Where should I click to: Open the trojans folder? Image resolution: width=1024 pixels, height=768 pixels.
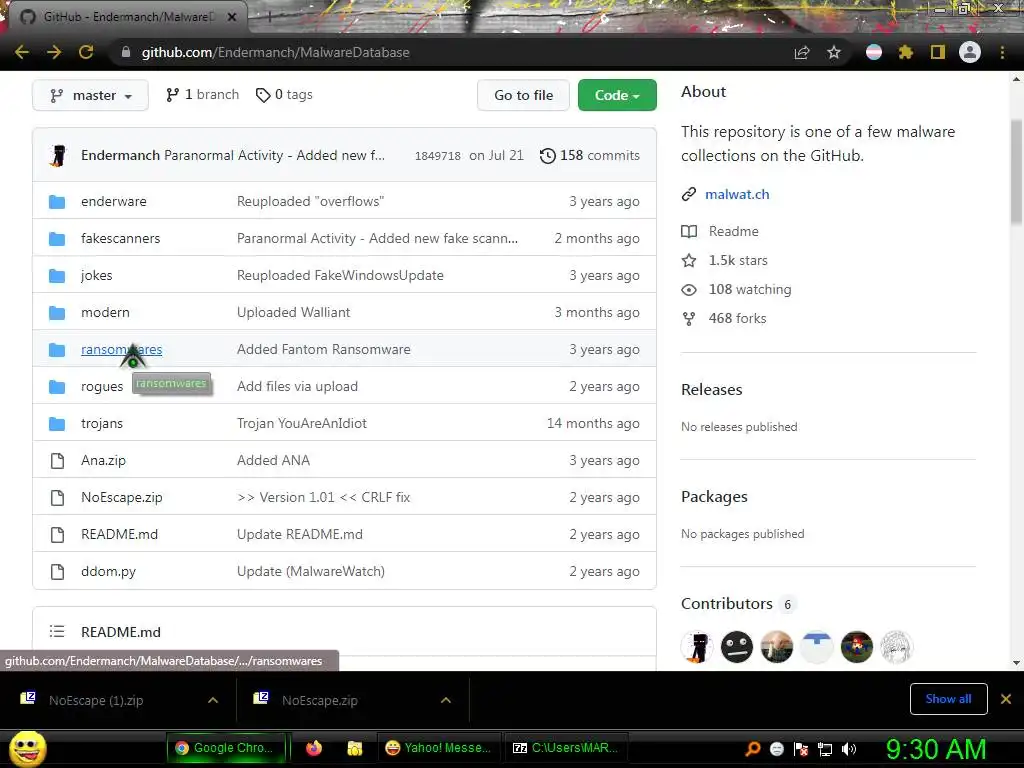click(102, 423)
